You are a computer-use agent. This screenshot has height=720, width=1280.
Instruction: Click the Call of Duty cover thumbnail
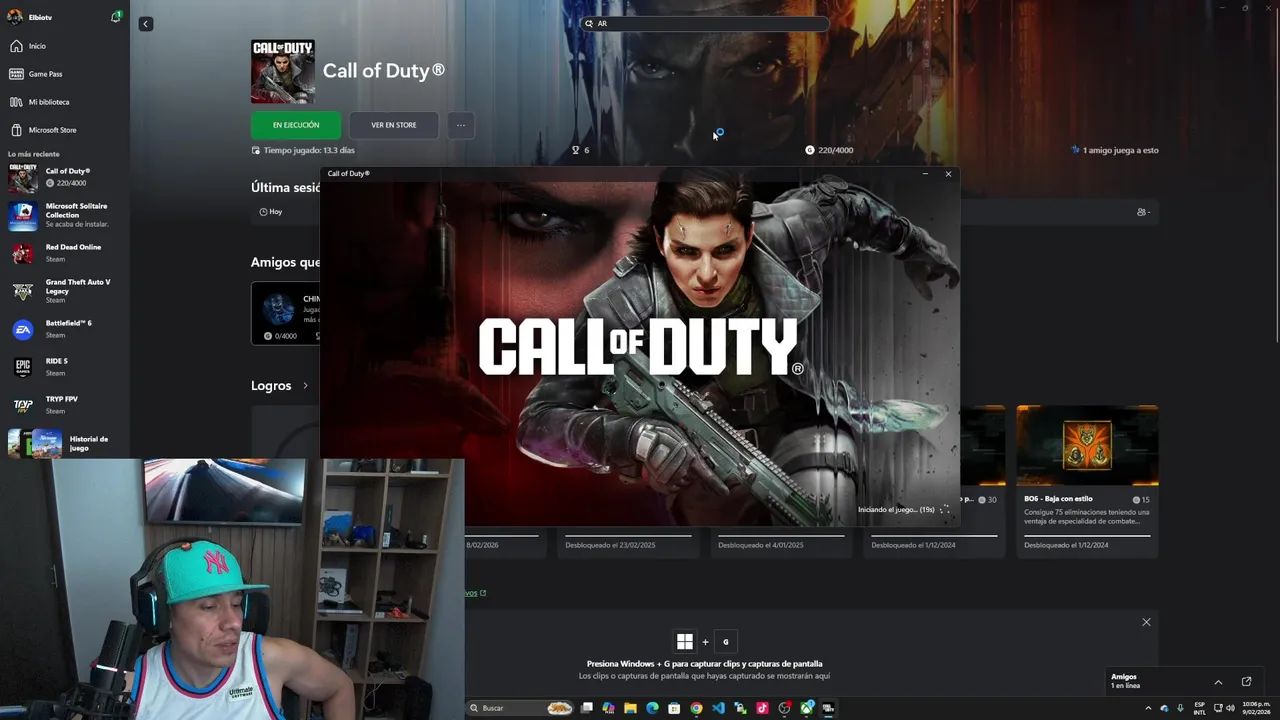(x=282, y=72)
